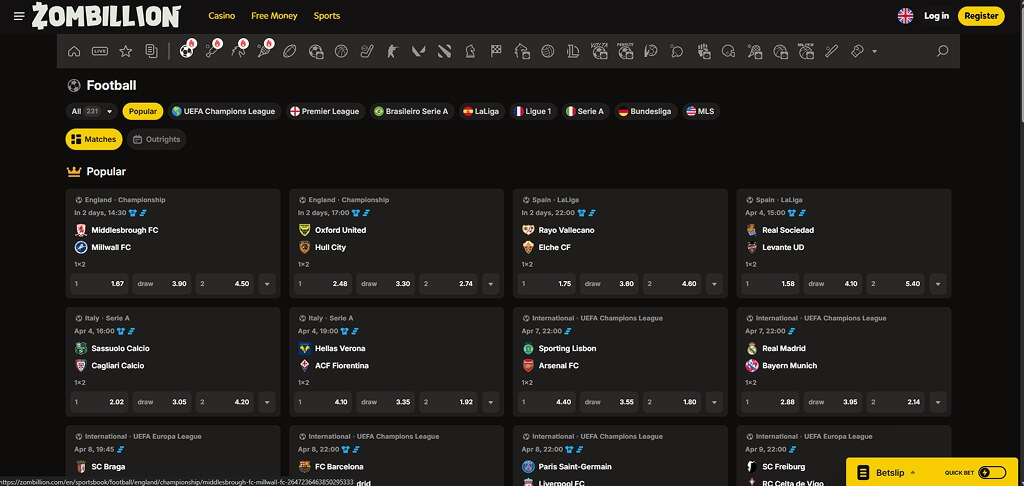Select the table tennis paddle icon
1024x486 pixels.
(677, 51)
